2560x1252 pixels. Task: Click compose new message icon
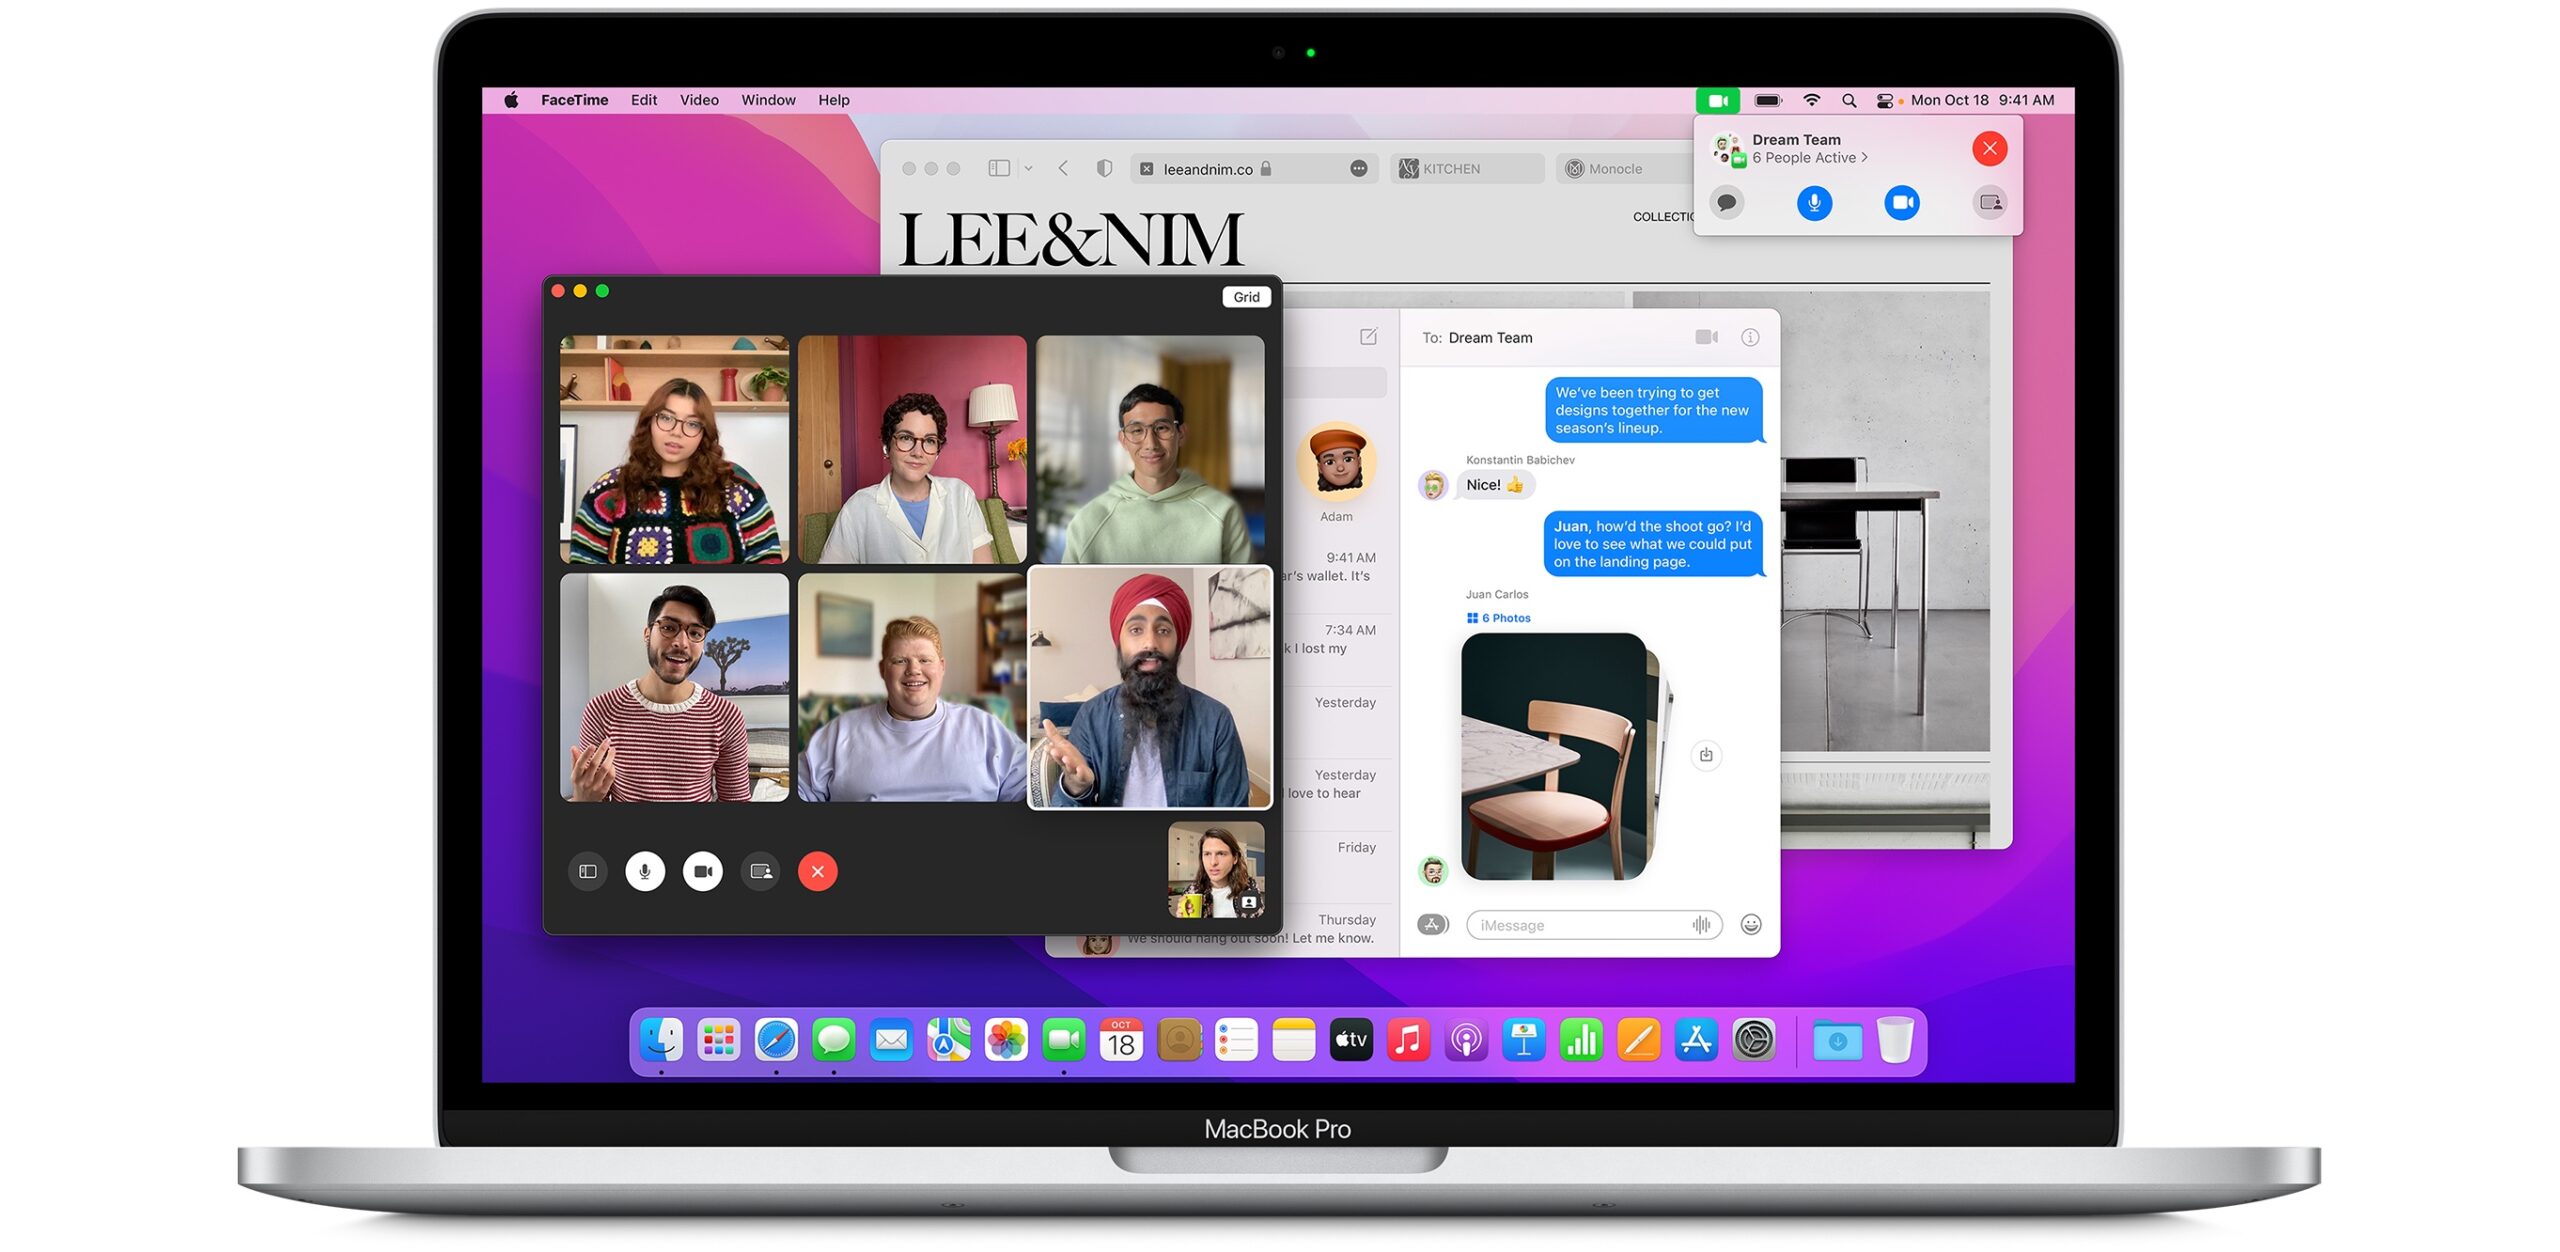point(1368,337)
